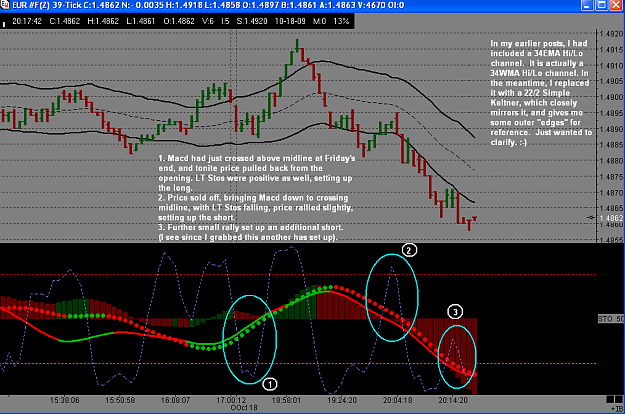
Task: Click the 1.4900 price axis label
Action: pyautogui.click(x=611, y=97)
